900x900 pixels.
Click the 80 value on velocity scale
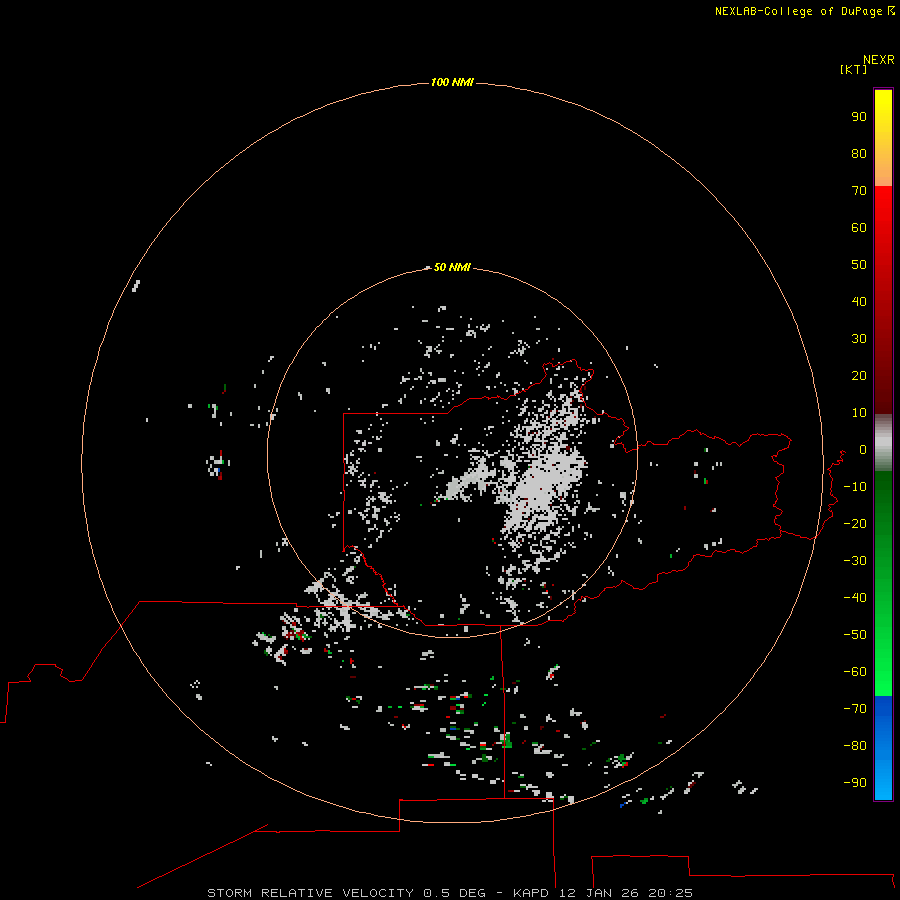coord(859,154)
